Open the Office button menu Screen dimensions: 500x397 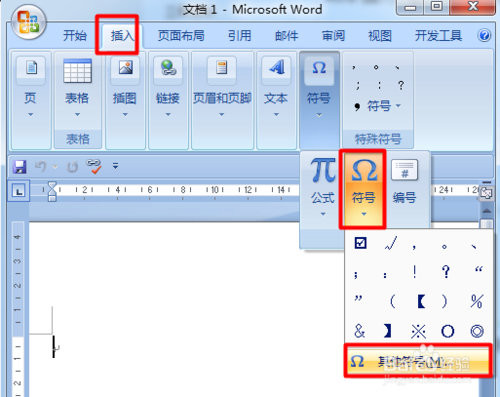pos(28,22)
